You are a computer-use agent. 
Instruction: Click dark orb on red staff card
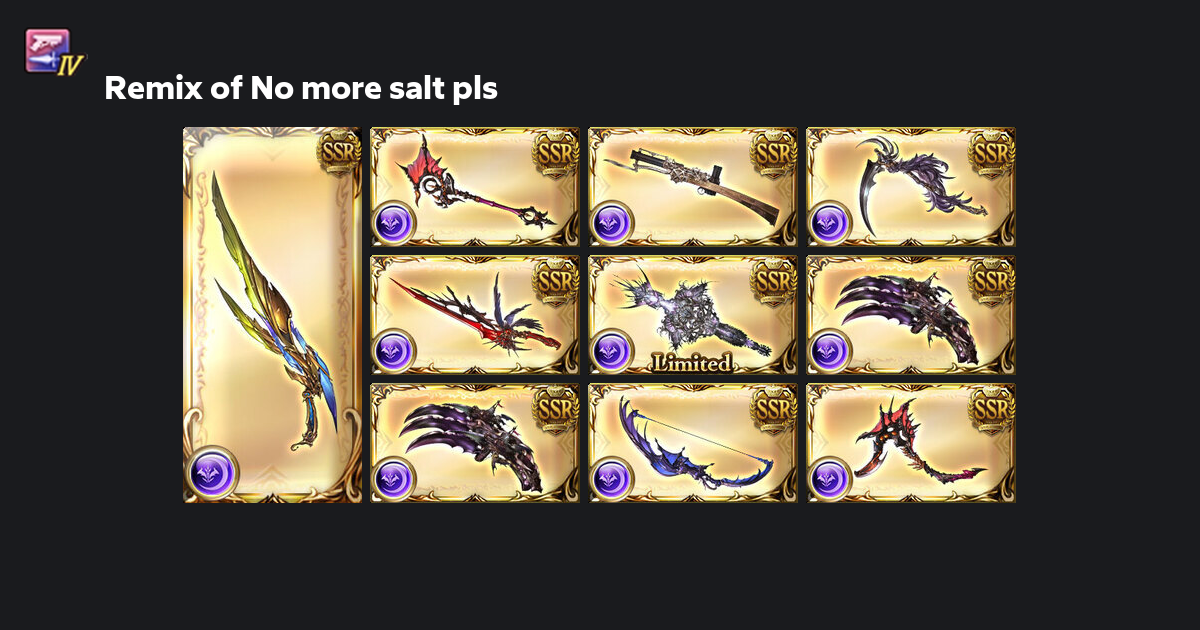[393, 223]
